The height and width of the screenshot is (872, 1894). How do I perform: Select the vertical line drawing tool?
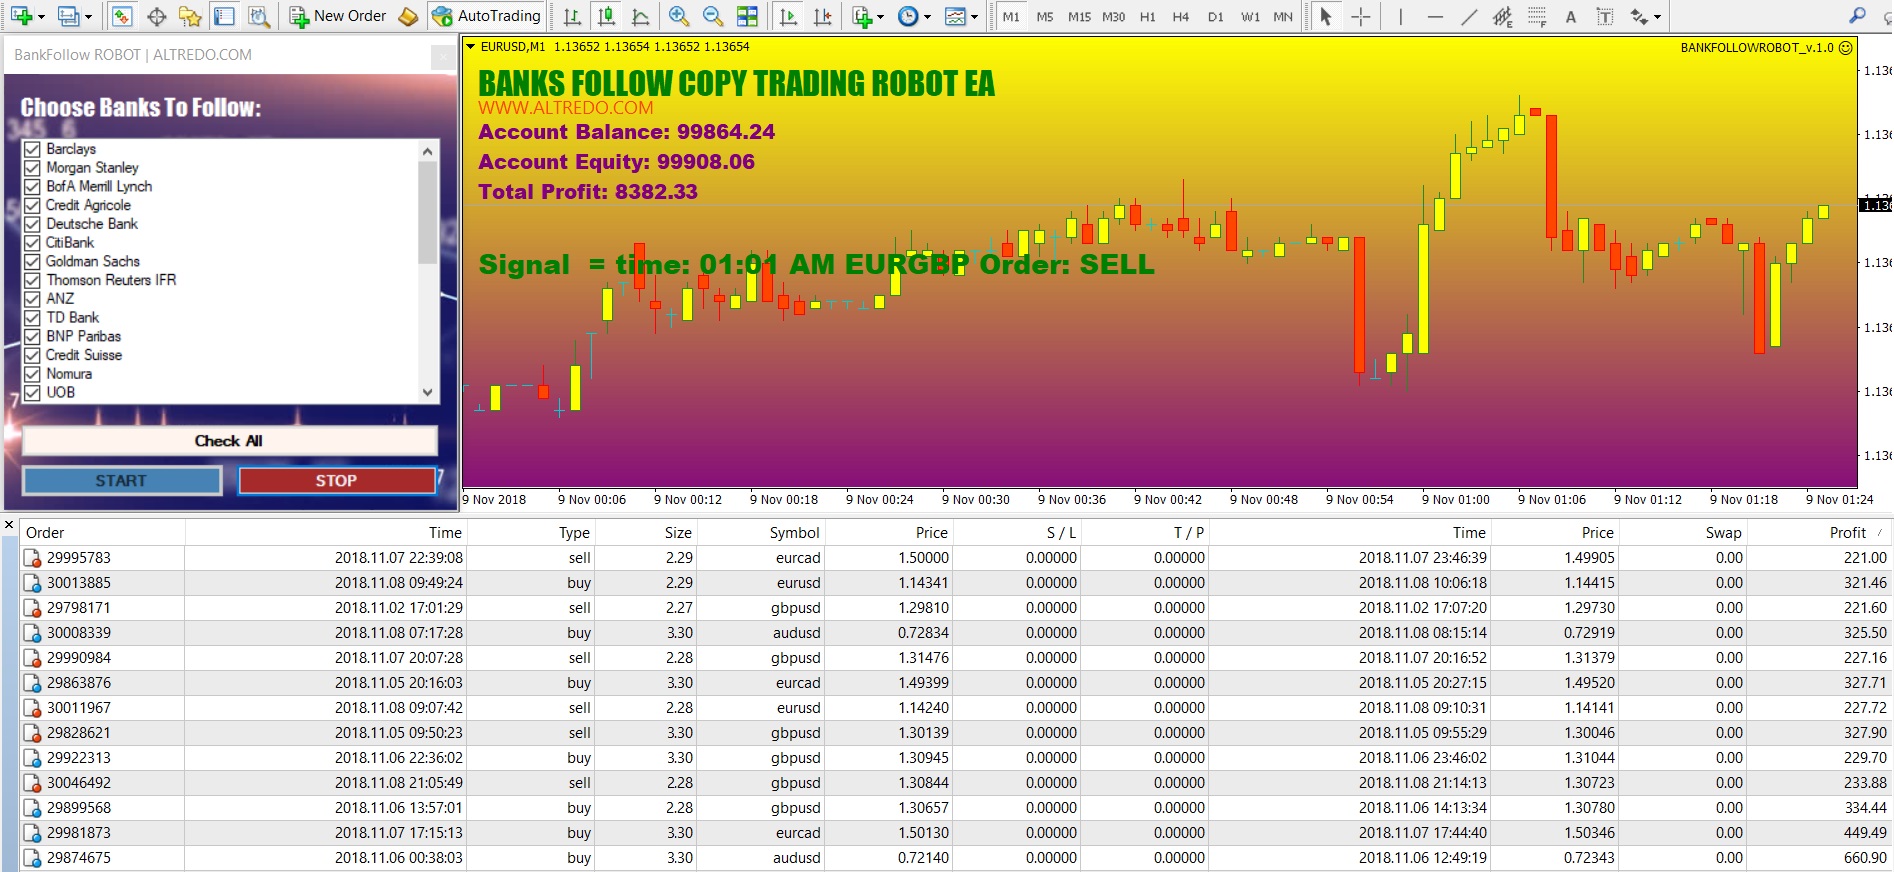tap(1401, 16)
